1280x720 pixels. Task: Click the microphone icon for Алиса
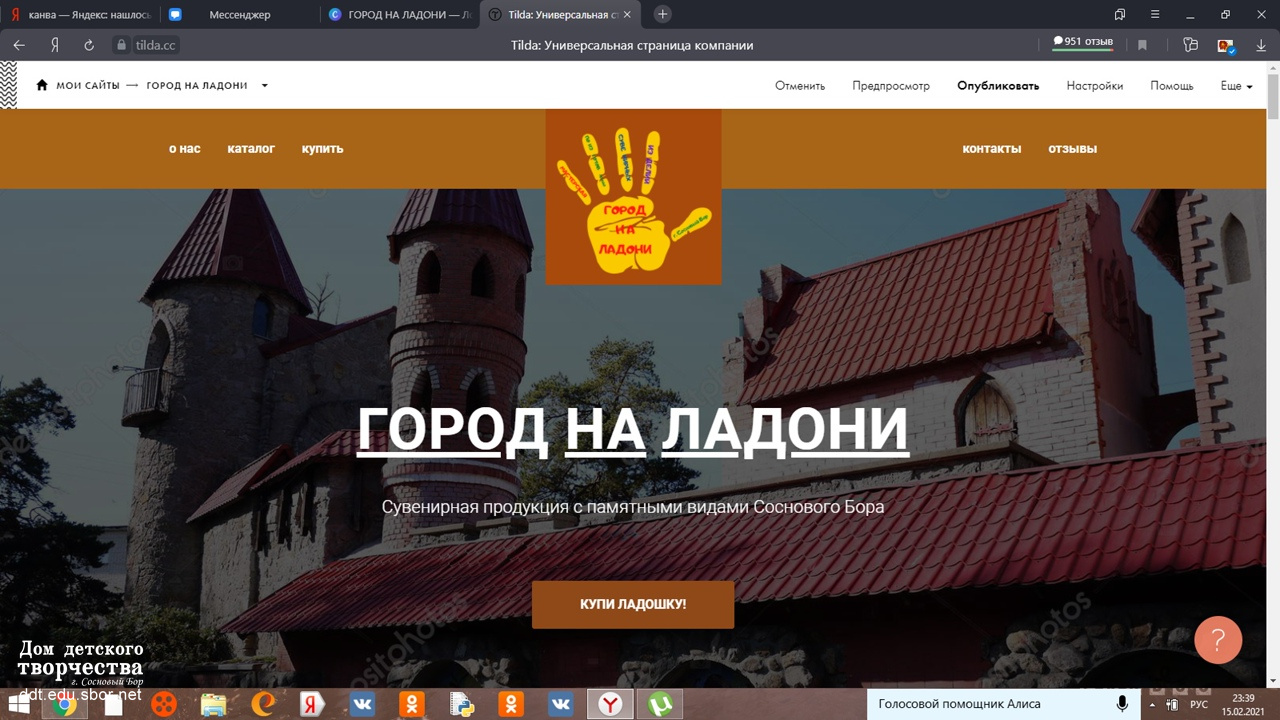point(1122,704)
